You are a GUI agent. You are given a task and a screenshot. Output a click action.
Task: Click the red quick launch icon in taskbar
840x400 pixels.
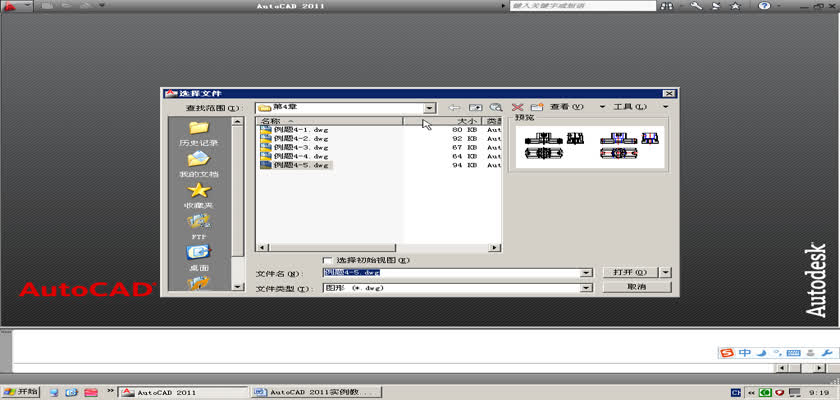point(90,393)
